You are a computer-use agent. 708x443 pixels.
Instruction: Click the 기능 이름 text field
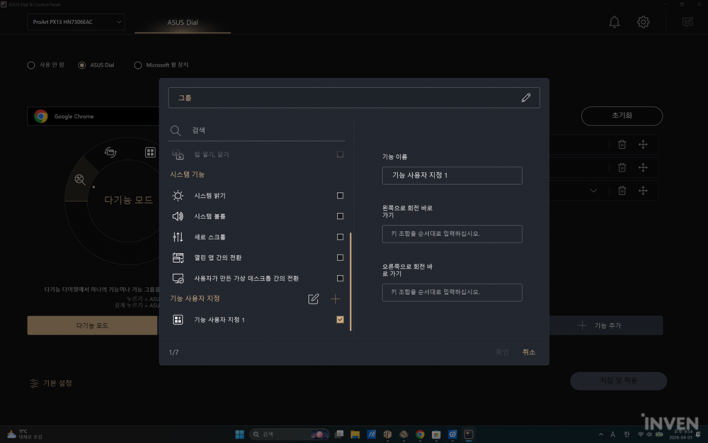[x=451, y=176]
